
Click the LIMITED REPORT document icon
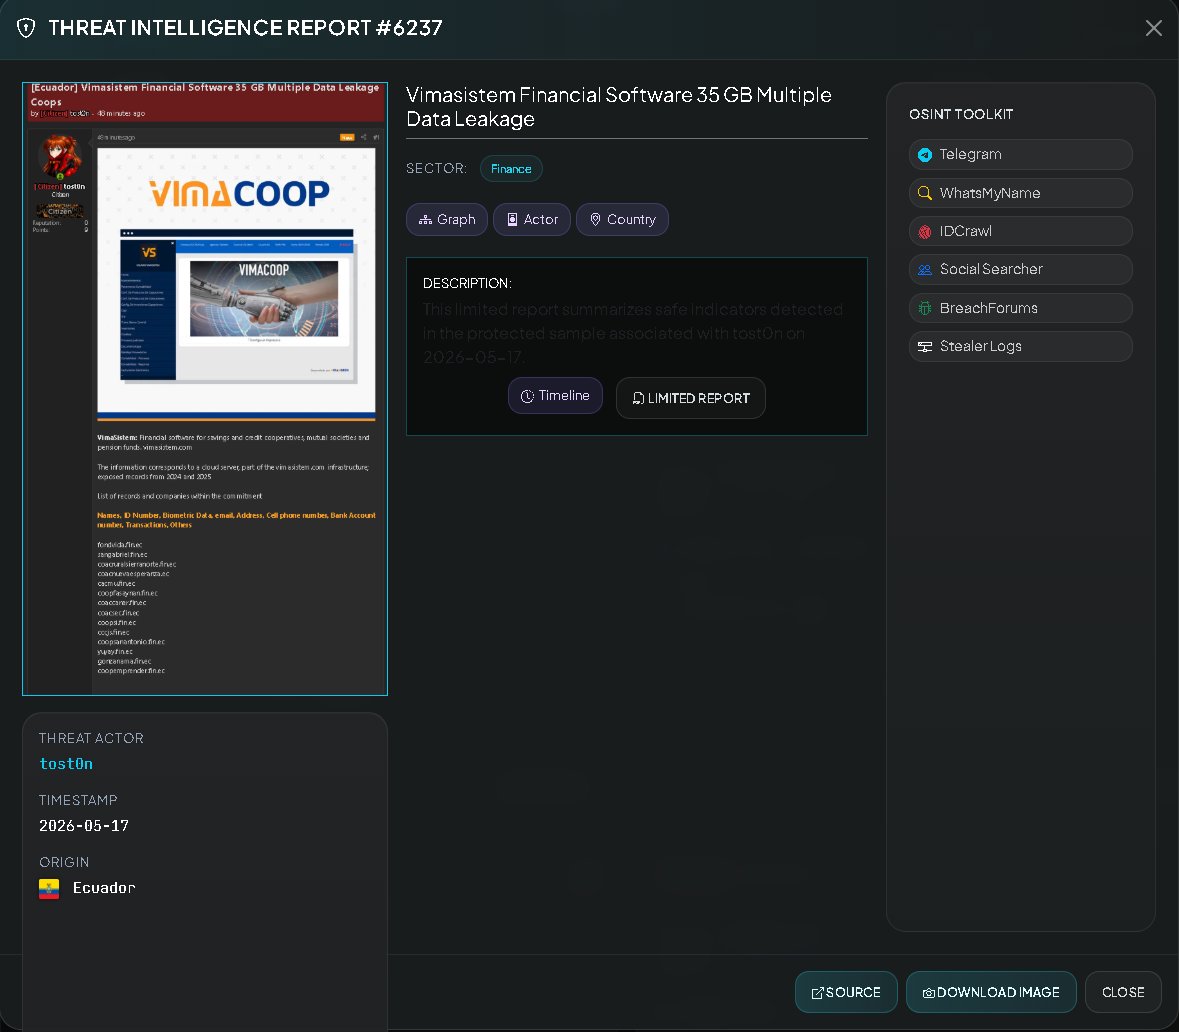point(638,398)
